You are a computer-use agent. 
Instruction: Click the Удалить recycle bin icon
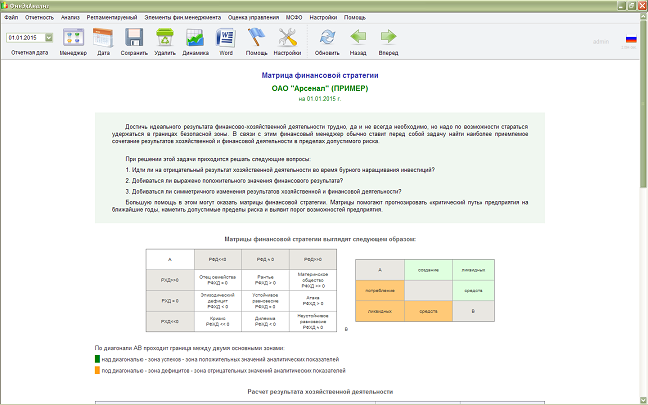pos(165,38)
